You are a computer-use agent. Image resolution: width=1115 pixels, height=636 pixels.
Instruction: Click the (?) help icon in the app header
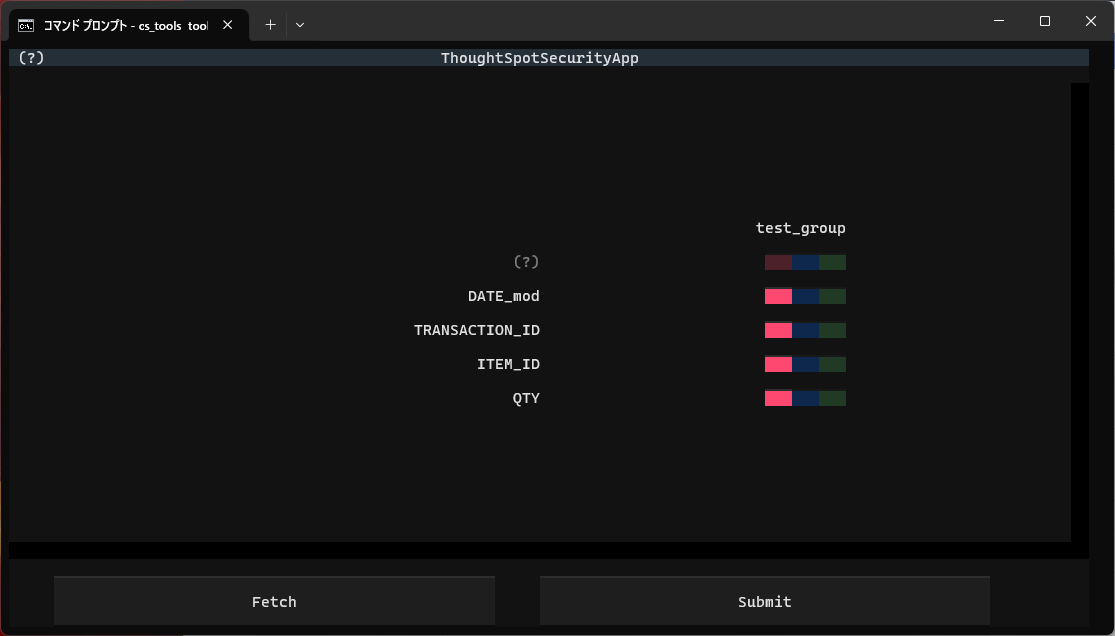click(x=31, y=58)
